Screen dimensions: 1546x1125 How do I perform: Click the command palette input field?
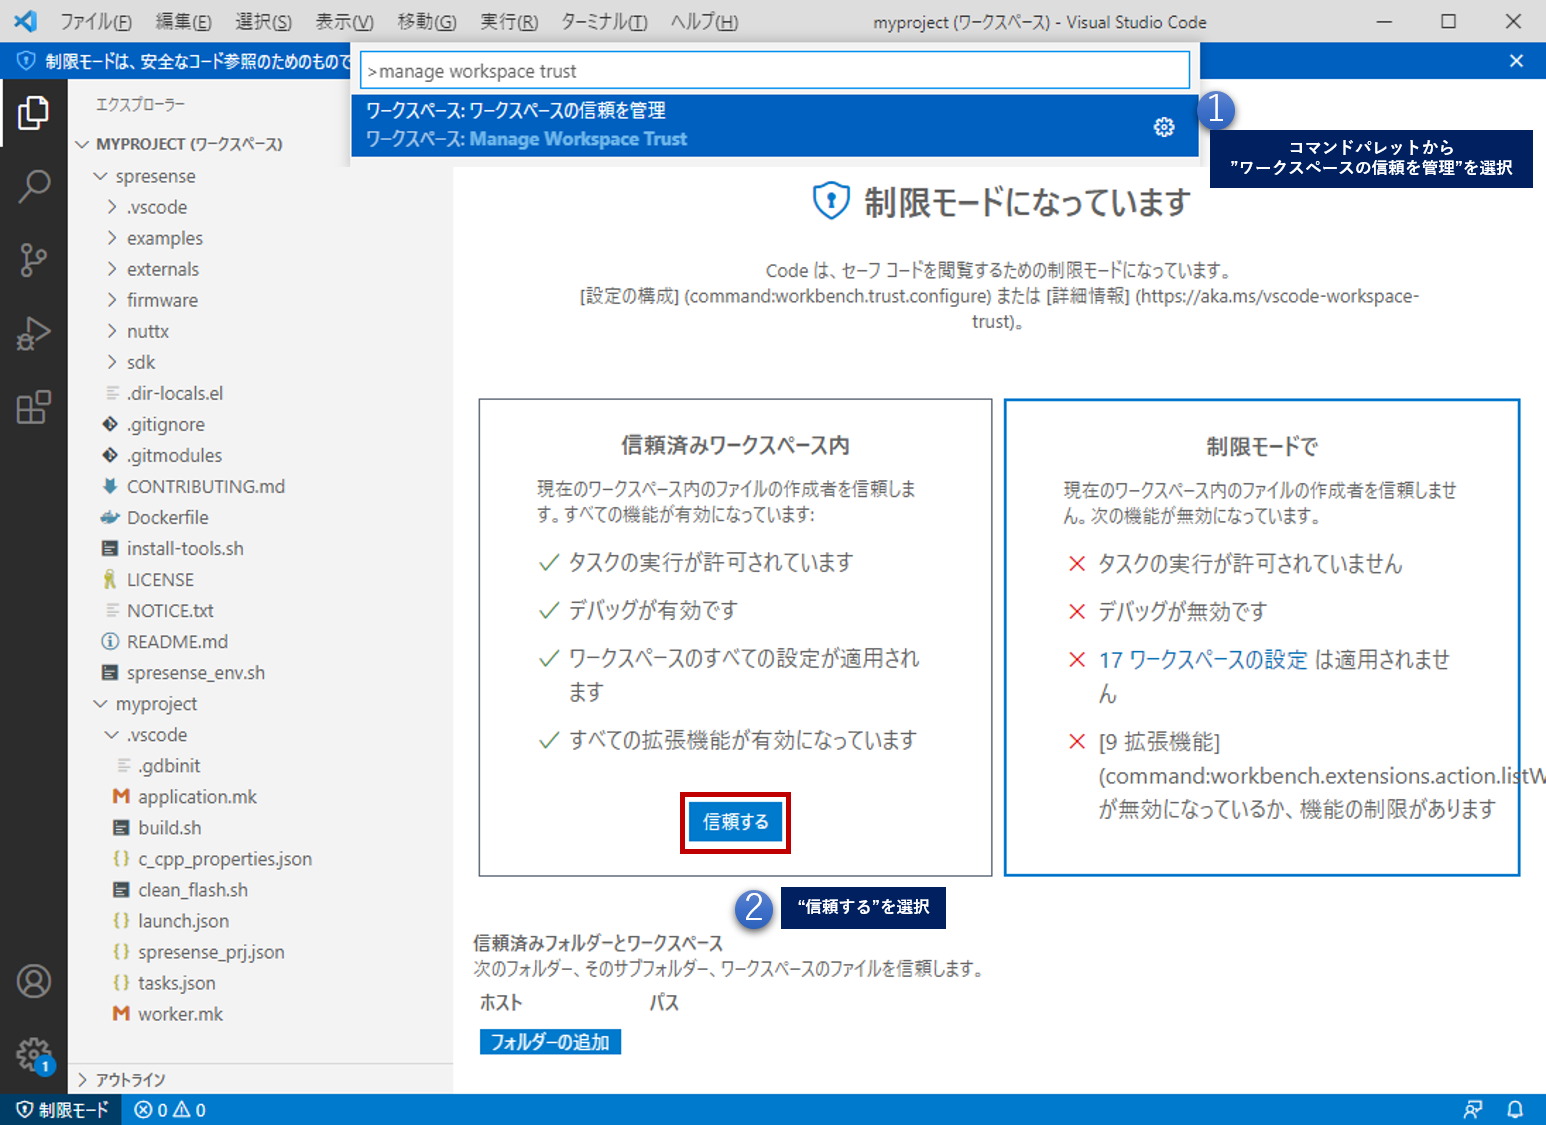pos(775,71)
